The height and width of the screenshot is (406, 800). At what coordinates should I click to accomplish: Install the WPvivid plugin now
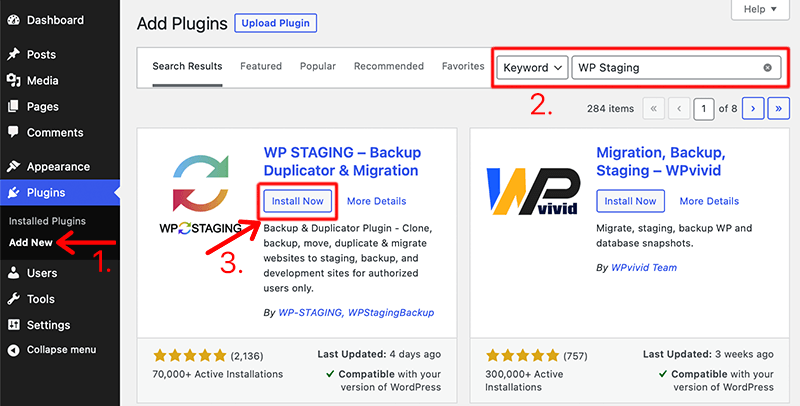[630, 201]
